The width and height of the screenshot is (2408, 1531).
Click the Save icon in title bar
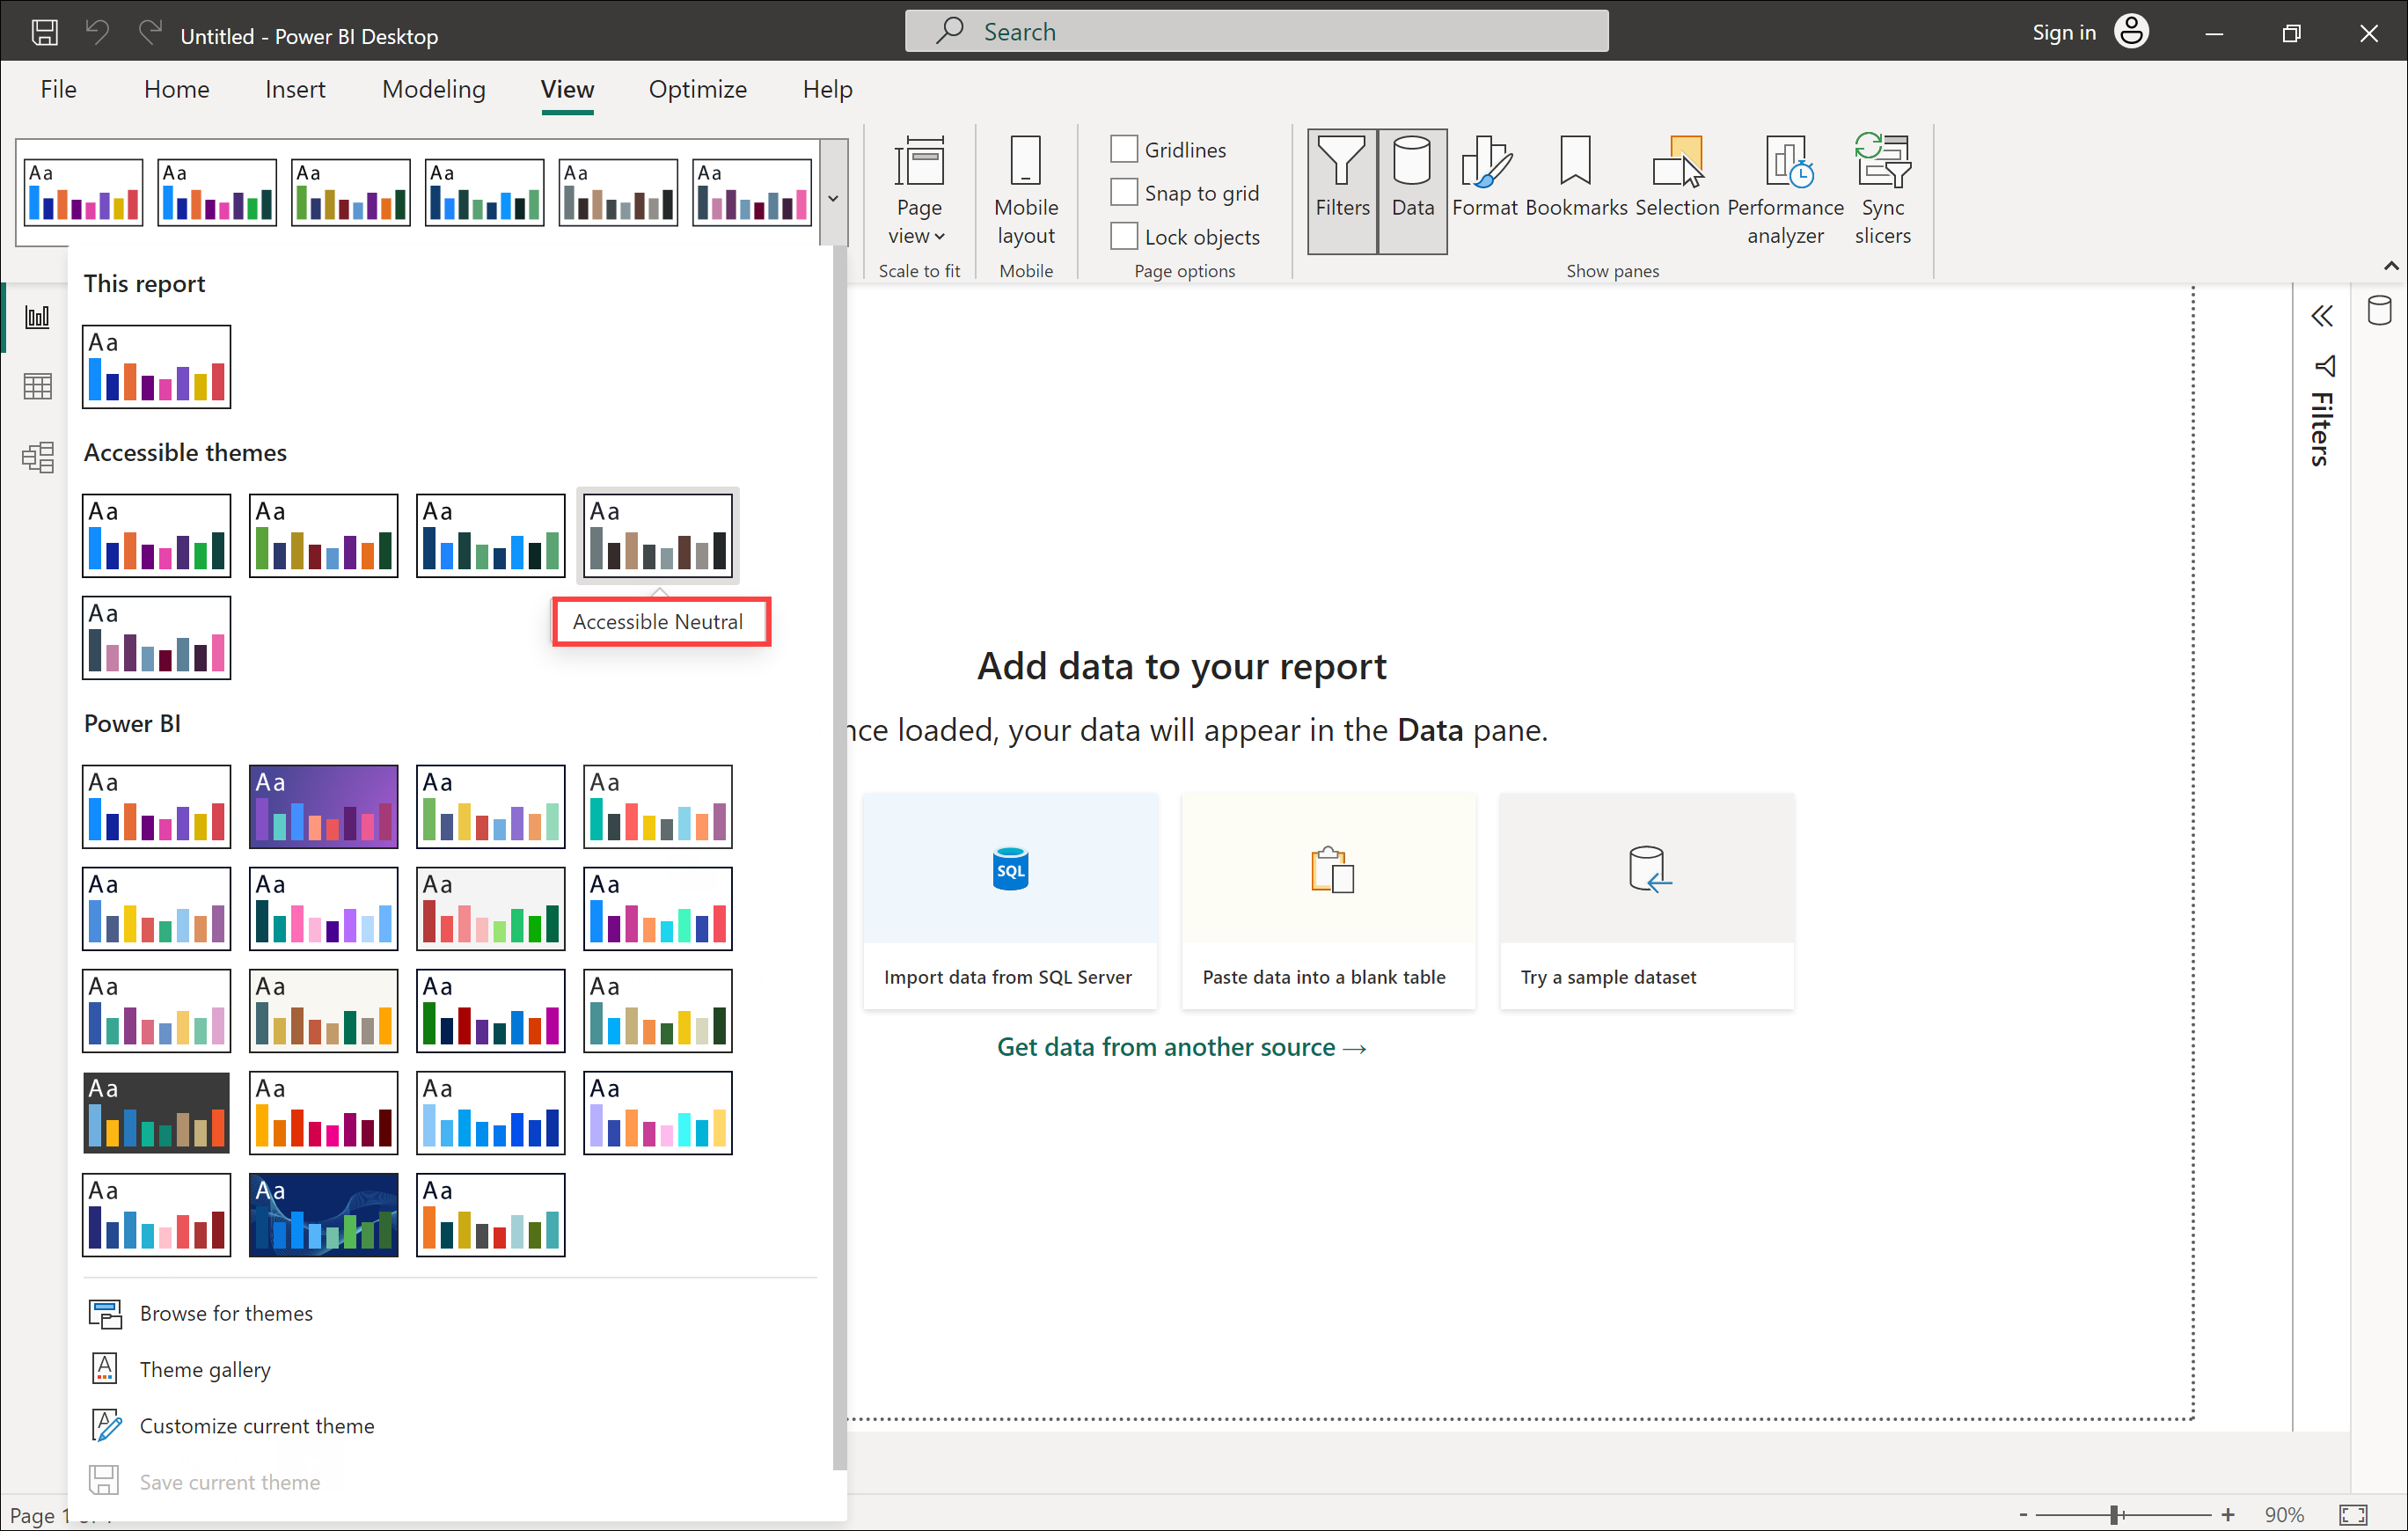(x=44, y=34)
